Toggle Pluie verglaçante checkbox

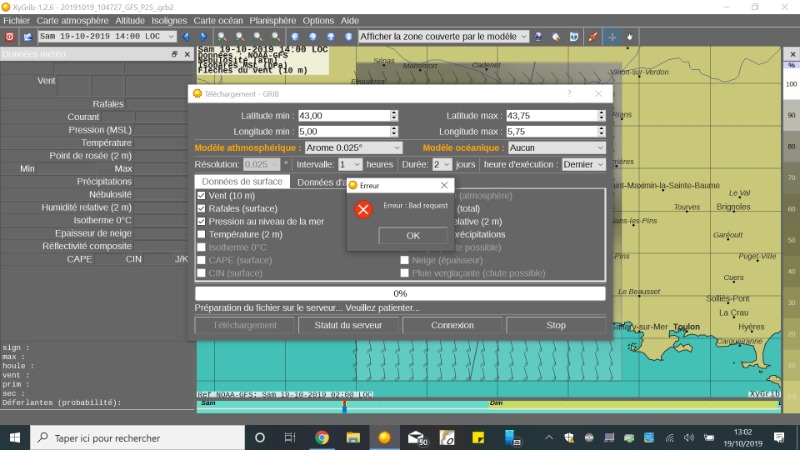[405, 273]
